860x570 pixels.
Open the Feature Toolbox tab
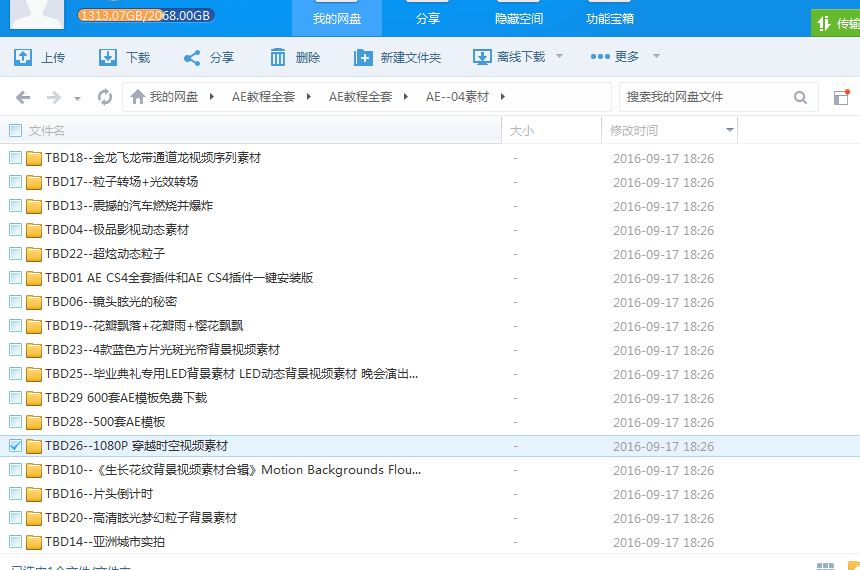pyautogui.click(x=609, y=18)
